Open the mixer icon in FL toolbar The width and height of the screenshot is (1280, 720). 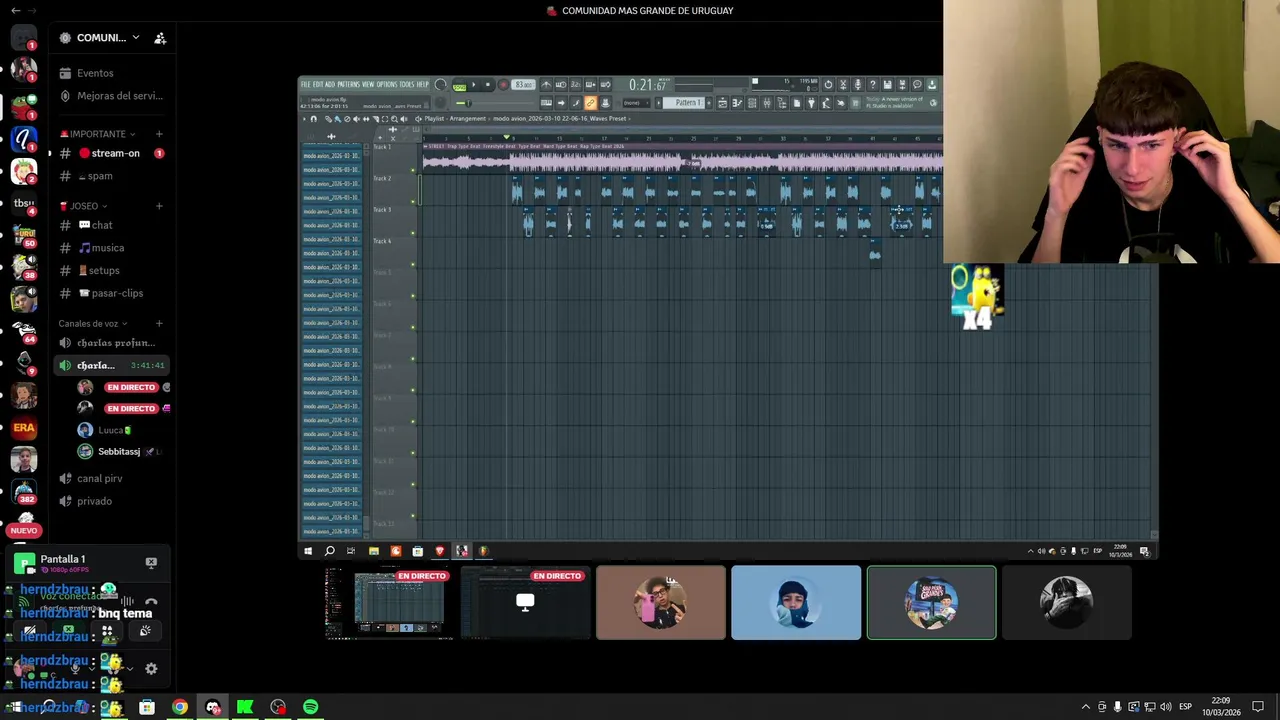click(x=767, y=103)
